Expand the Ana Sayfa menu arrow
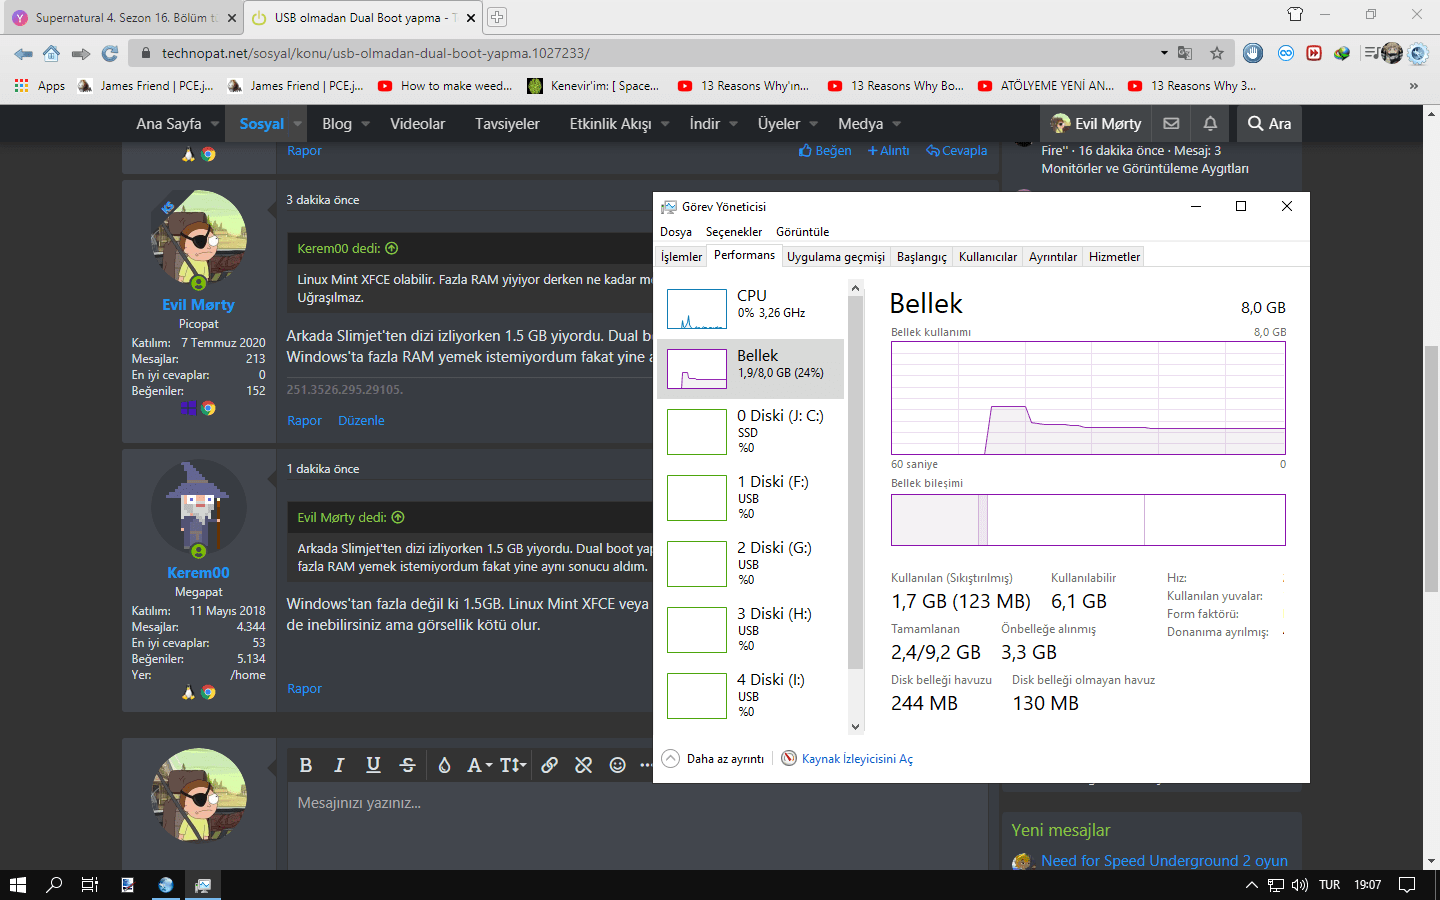 pyautogui.click(x=214, y=124)
